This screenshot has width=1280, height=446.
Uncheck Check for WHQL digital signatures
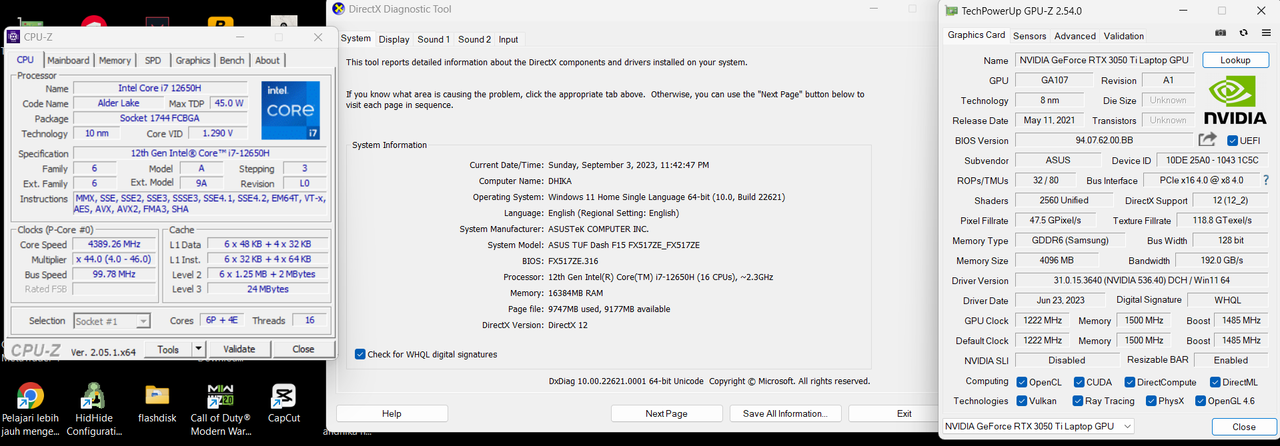(360, 354)
